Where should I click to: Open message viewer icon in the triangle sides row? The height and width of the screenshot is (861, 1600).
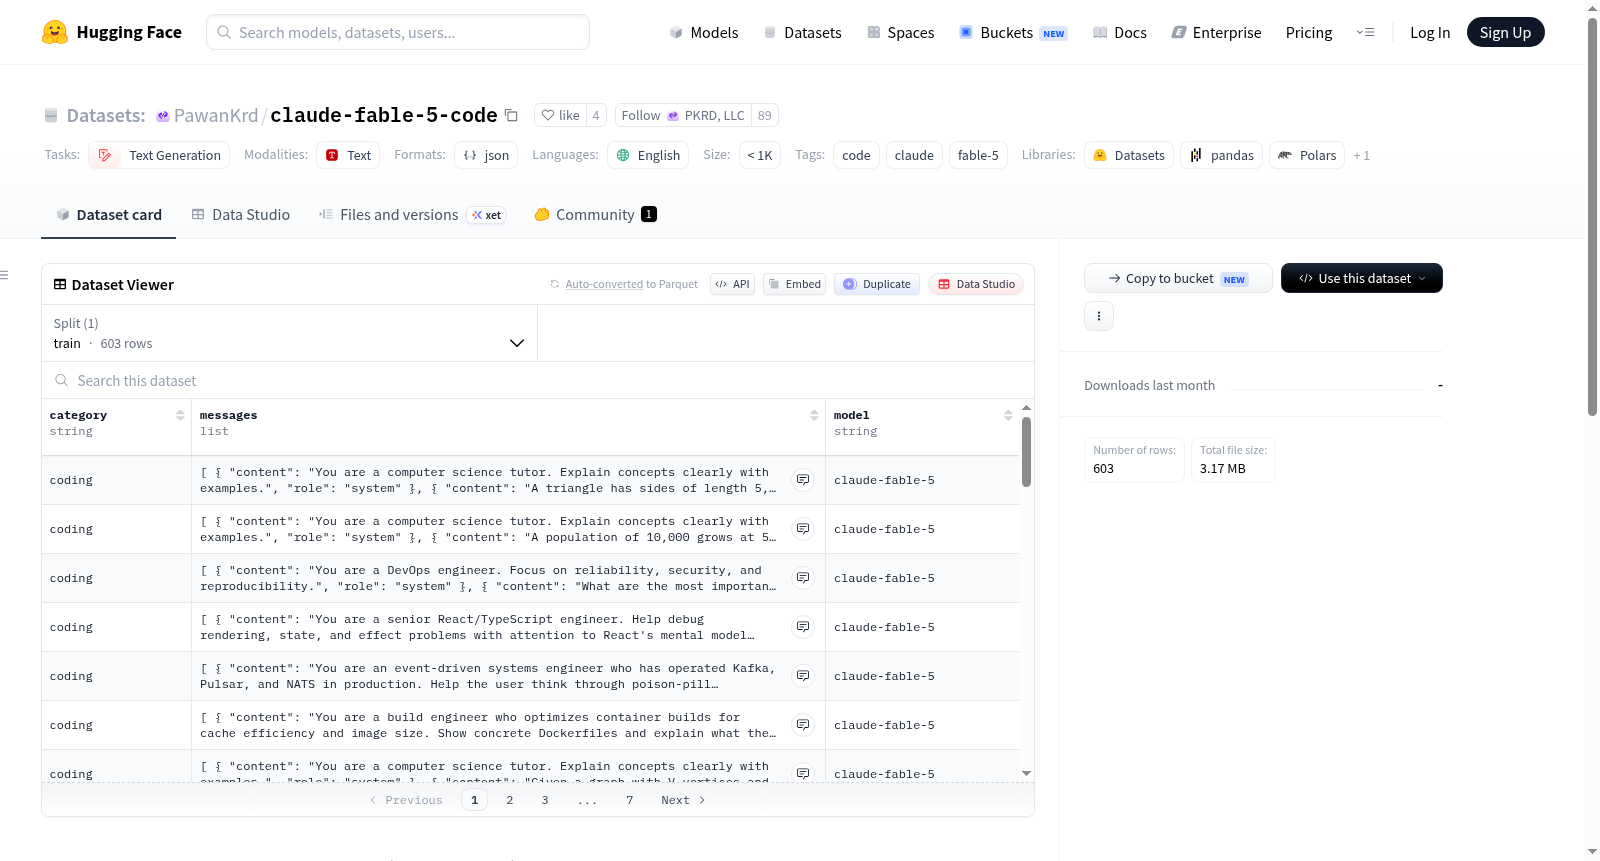(x=803, y=480)
